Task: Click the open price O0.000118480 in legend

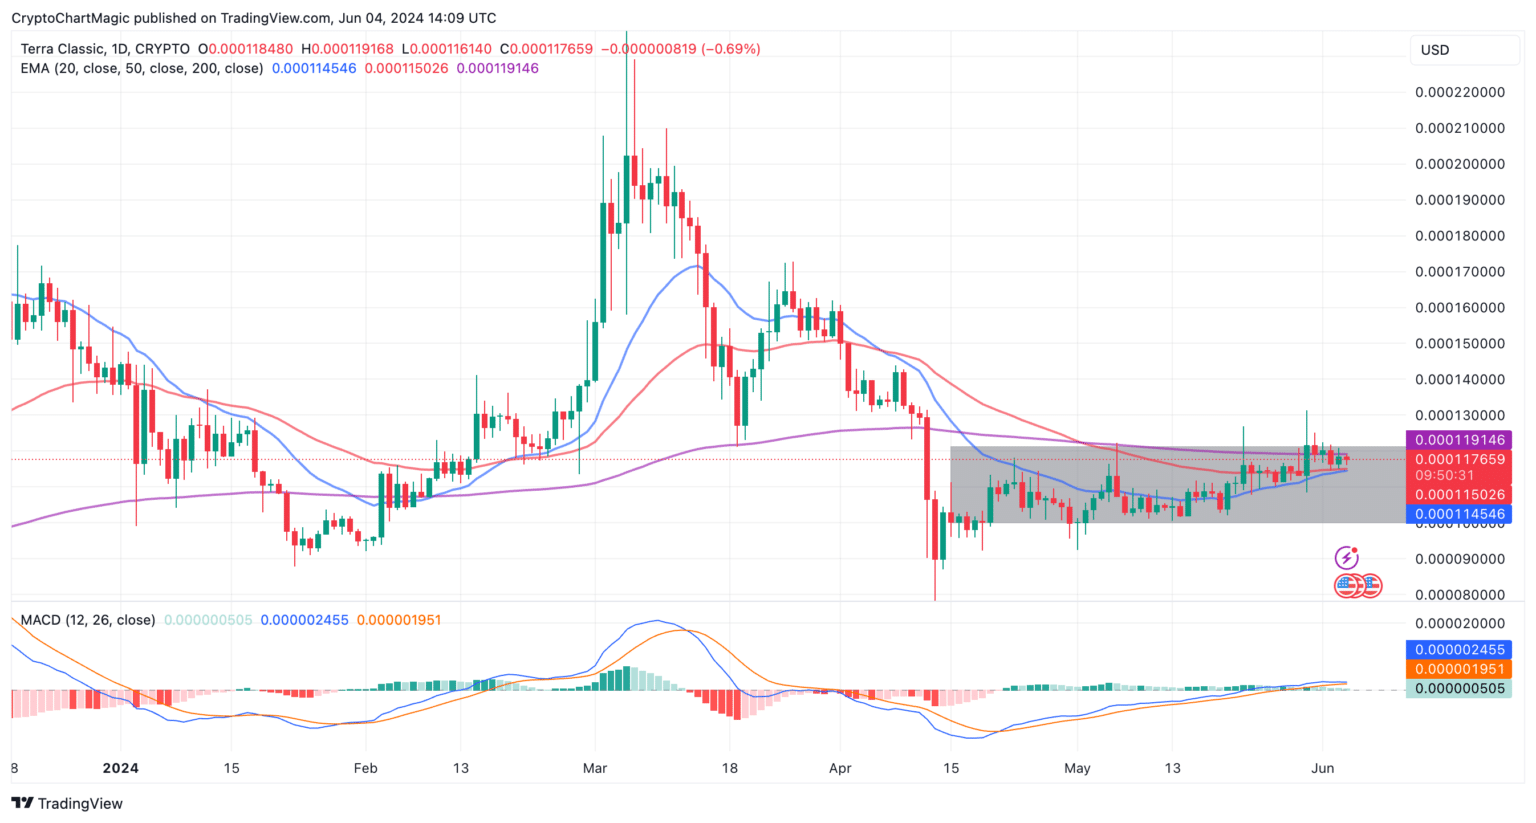Action: [246, 48]
